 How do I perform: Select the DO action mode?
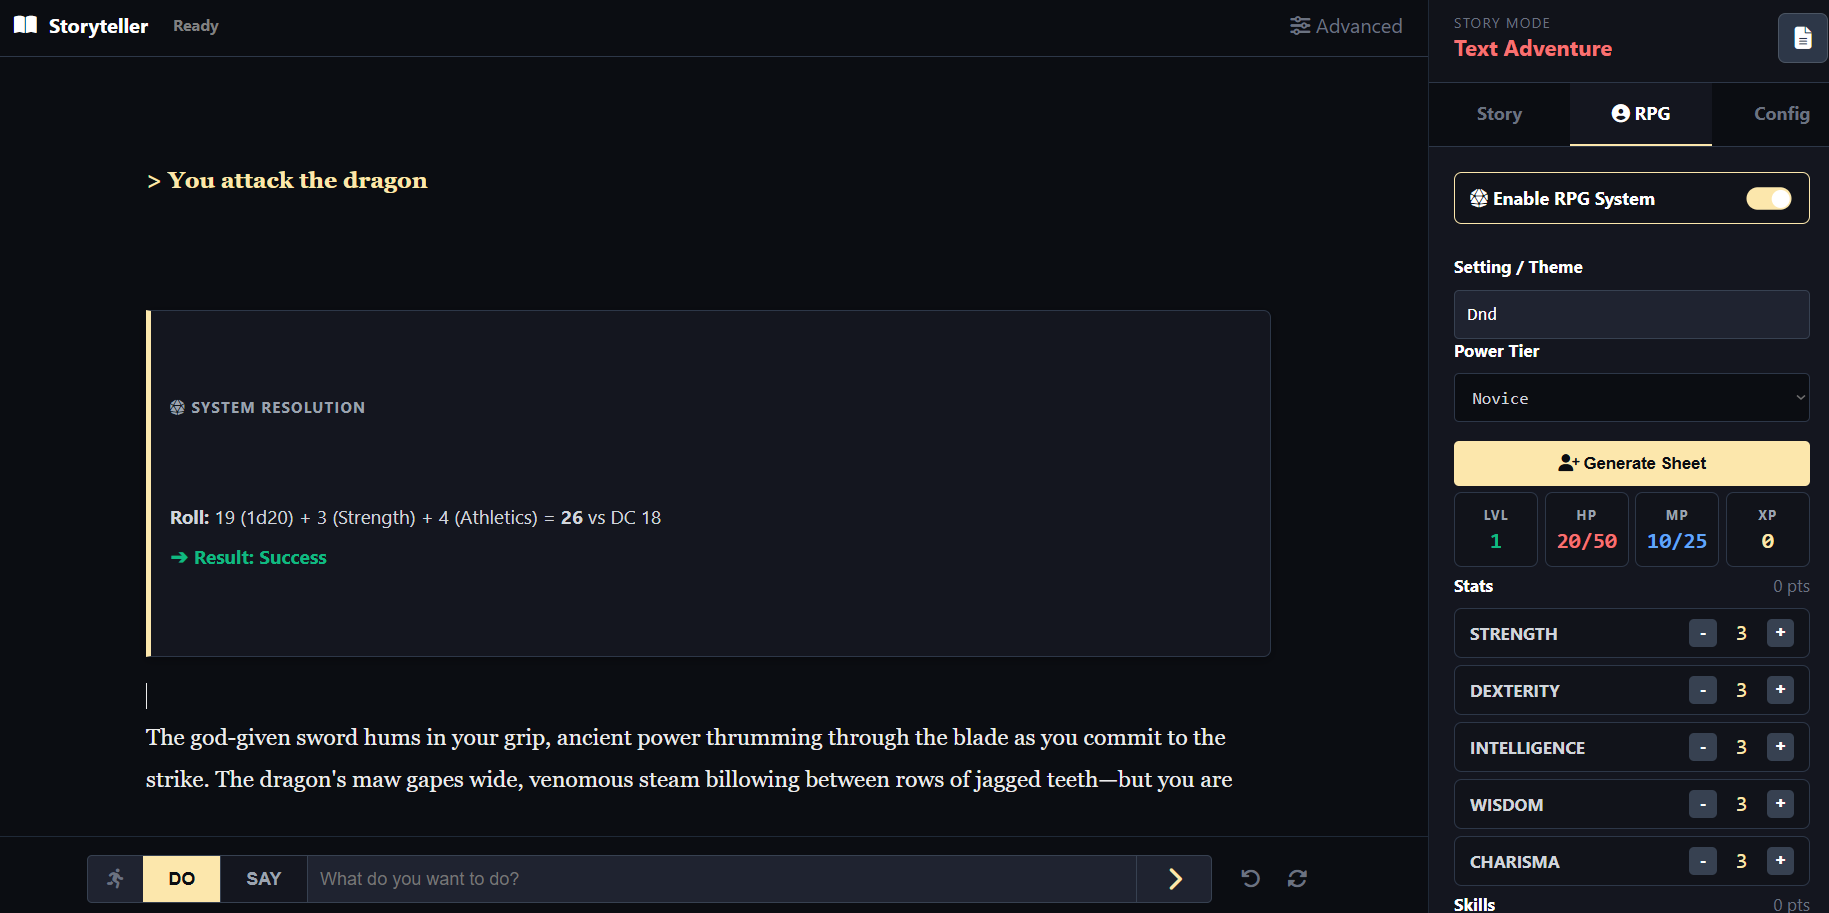[182, 878]
